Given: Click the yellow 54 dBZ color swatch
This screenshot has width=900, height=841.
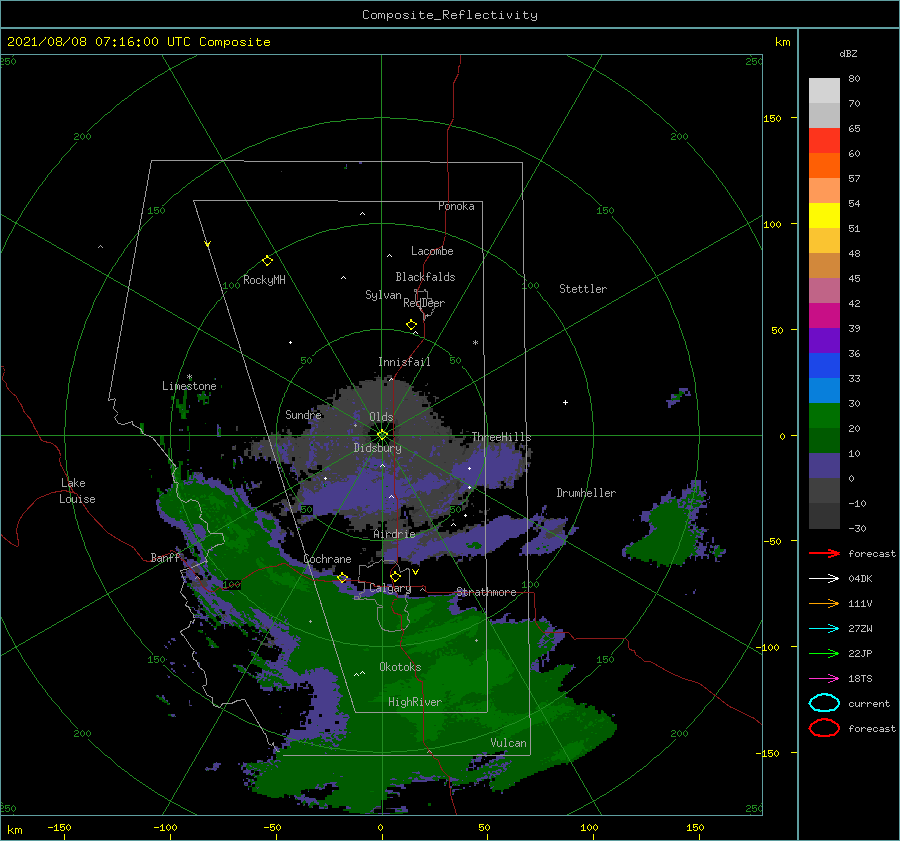Looking at the screenshot, I should (824, 216).
